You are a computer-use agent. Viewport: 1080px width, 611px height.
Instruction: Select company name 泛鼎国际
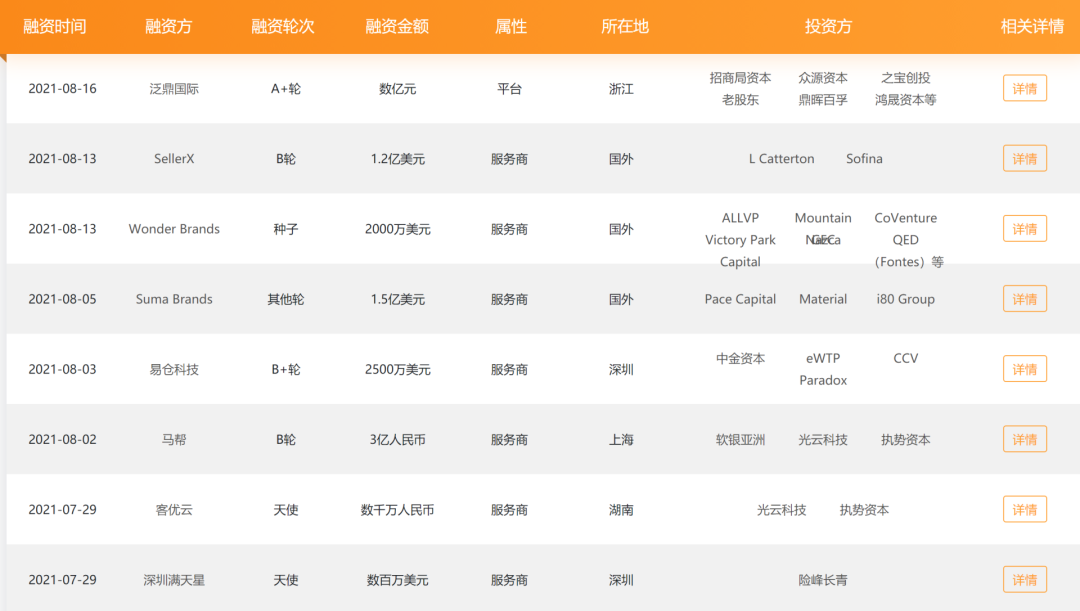point(174,89)
